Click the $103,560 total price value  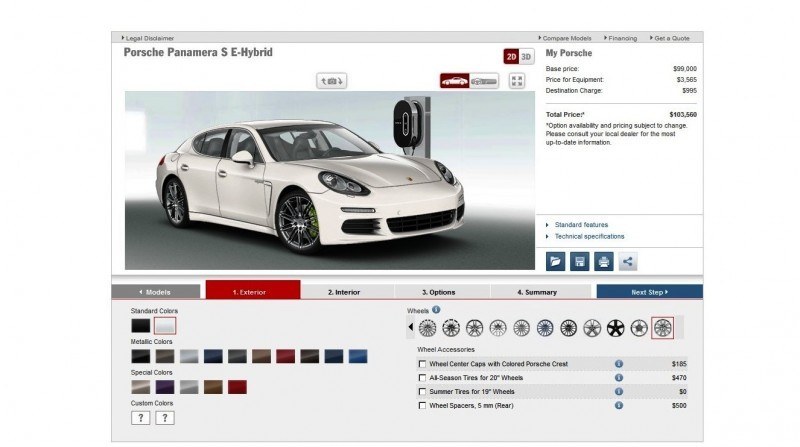(x=683, y=115)
